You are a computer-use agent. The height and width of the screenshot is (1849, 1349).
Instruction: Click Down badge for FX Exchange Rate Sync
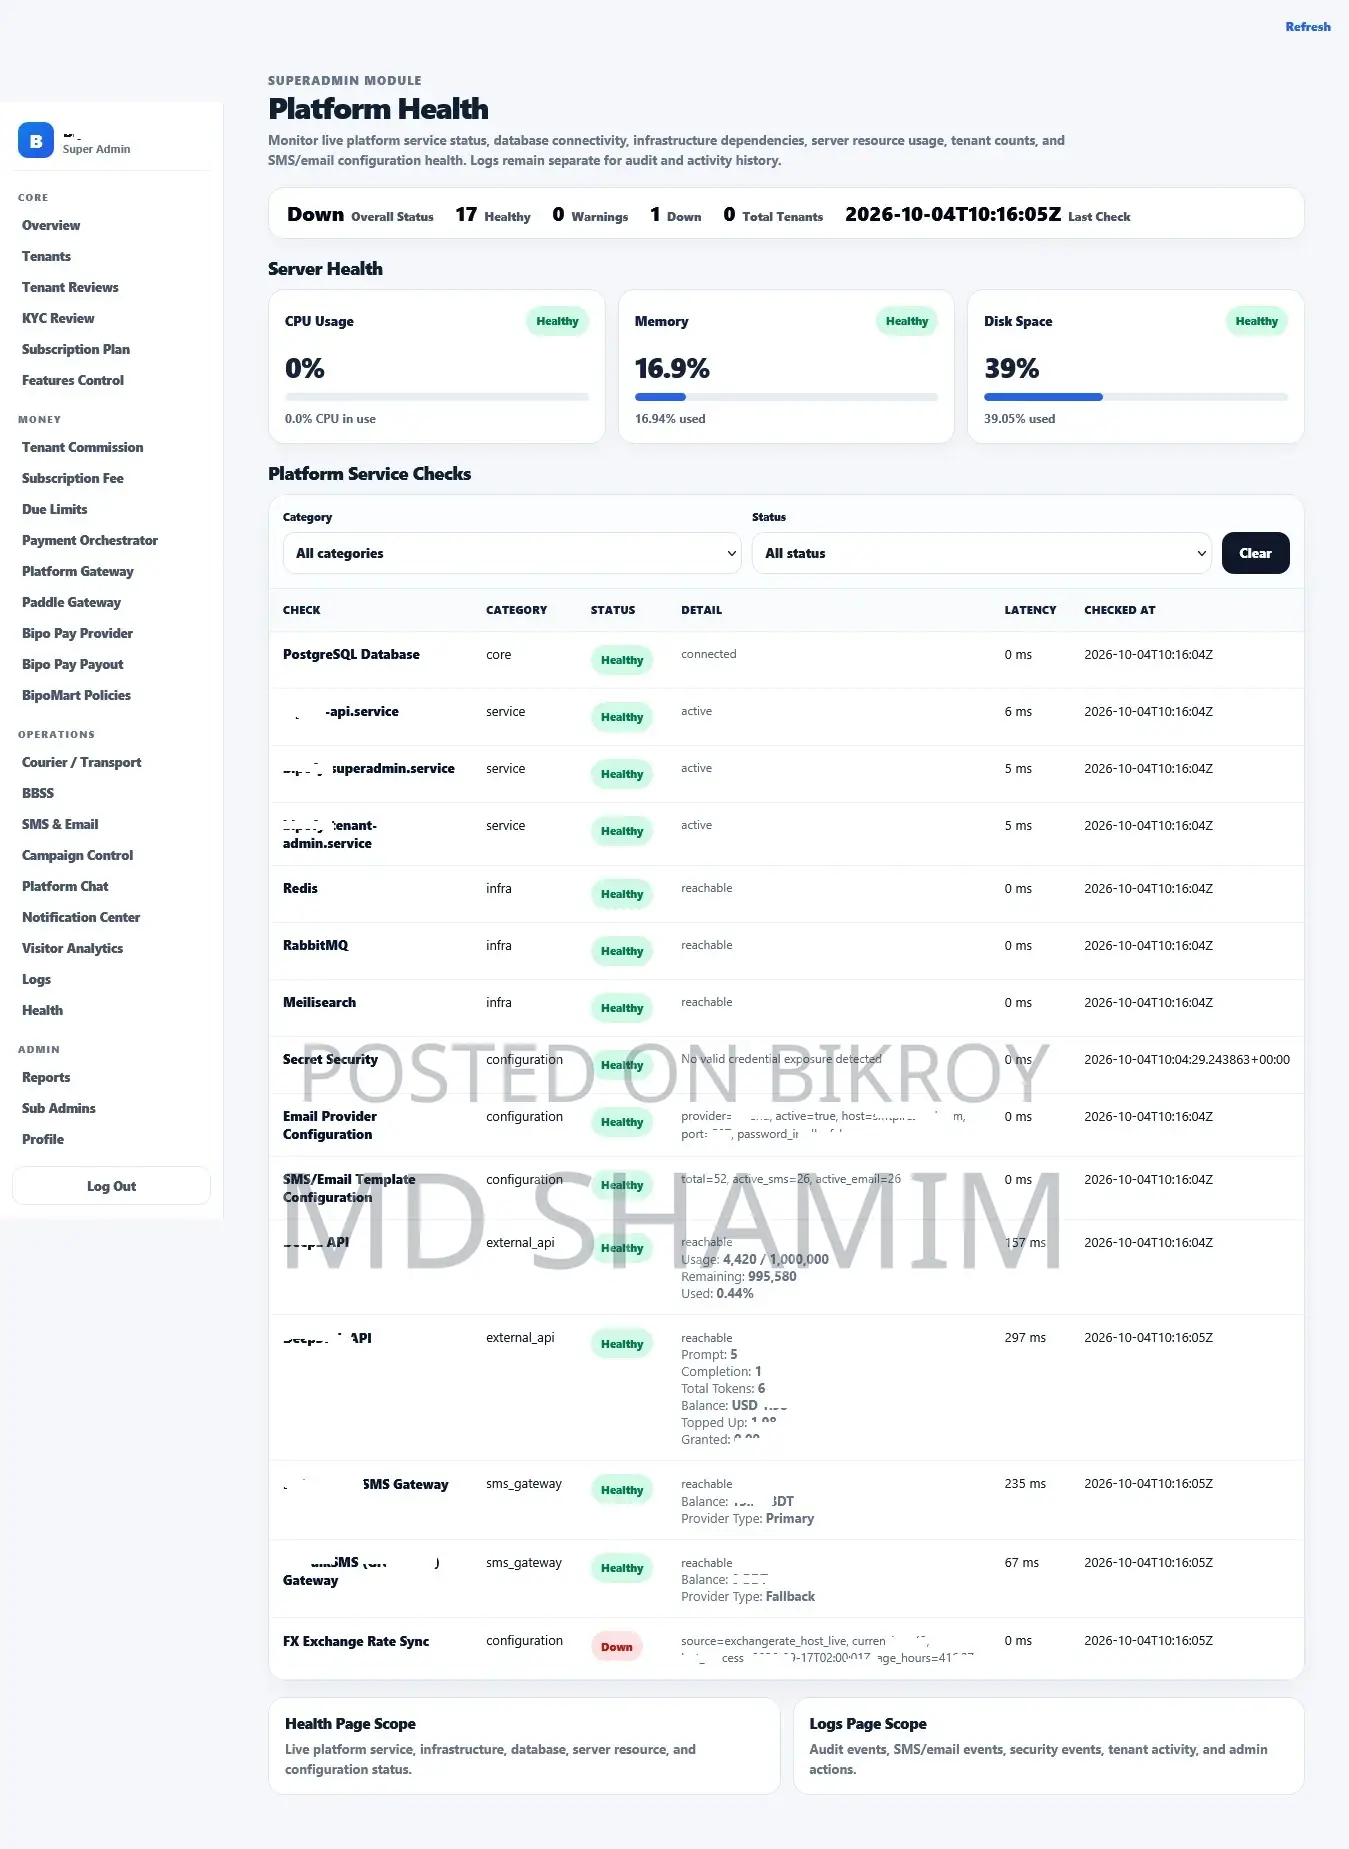[617, 1647]
